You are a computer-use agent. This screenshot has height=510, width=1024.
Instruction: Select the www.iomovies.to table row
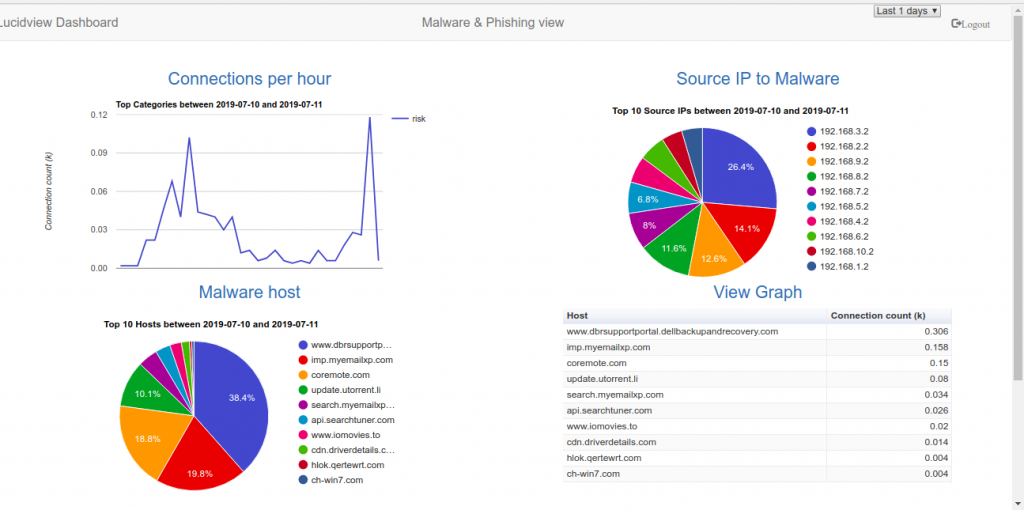758,426
